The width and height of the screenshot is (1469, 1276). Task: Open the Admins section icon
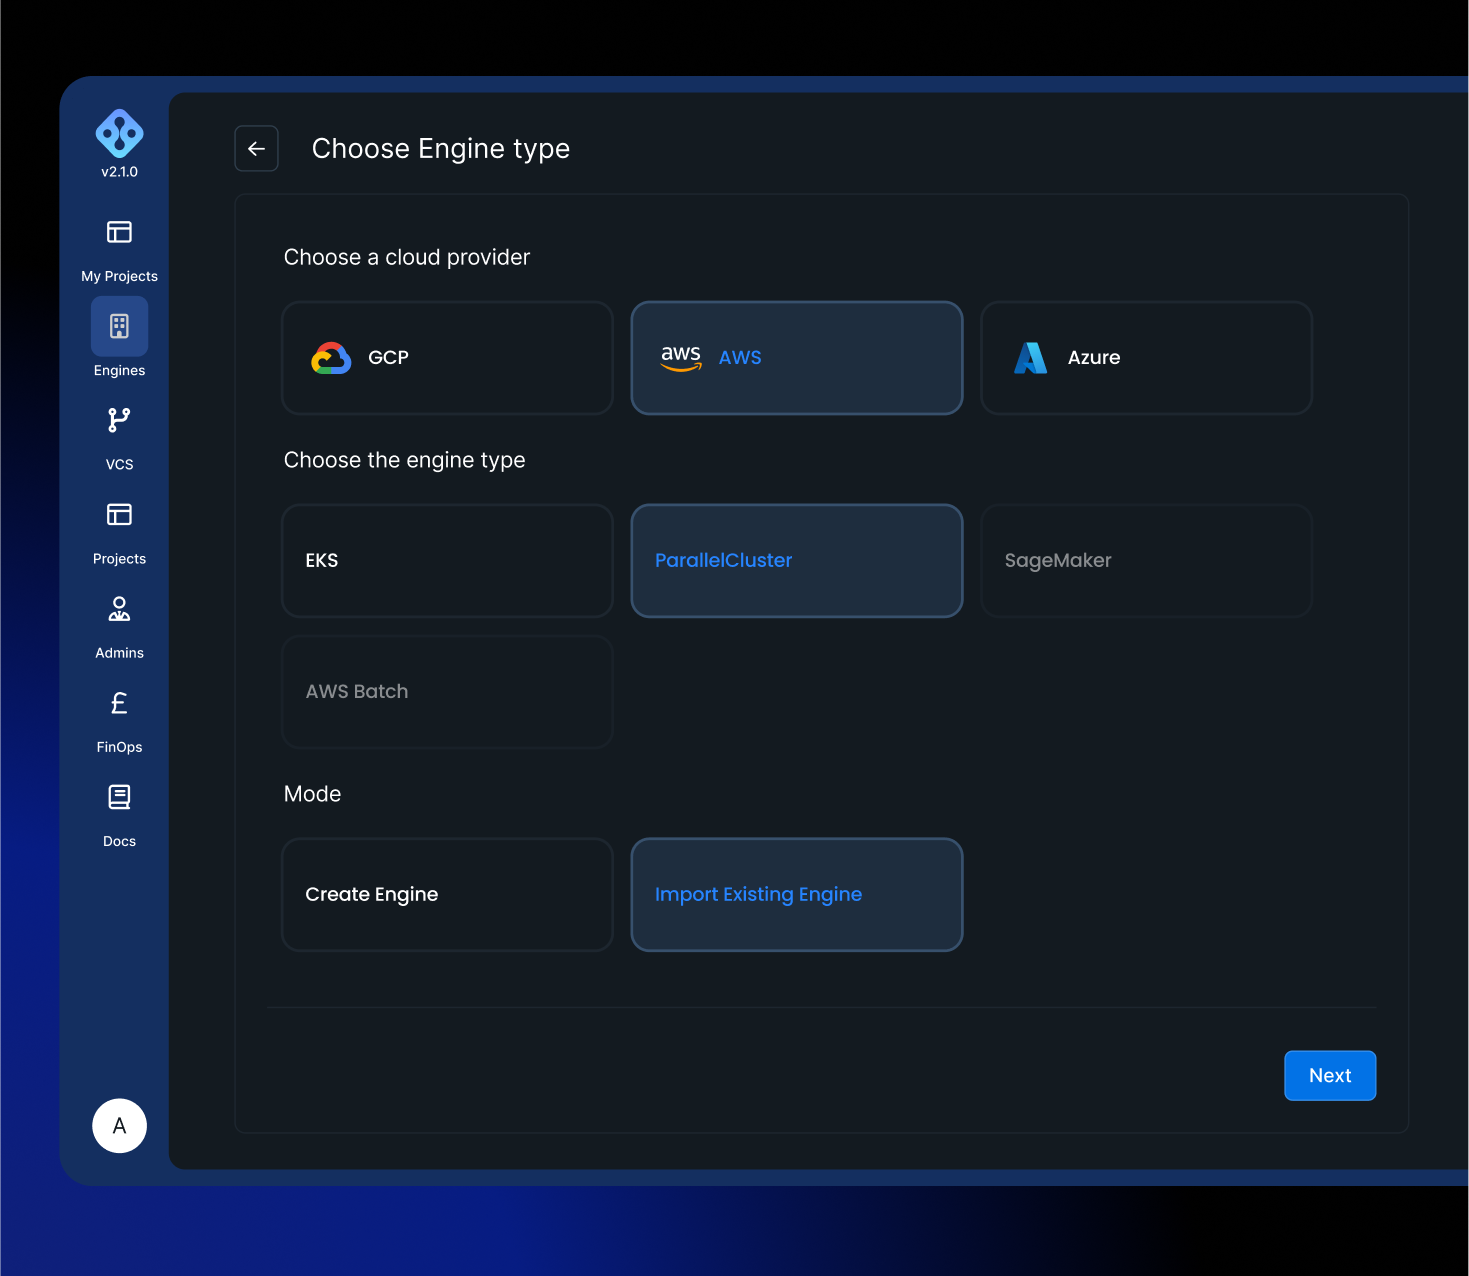point(119,608)
